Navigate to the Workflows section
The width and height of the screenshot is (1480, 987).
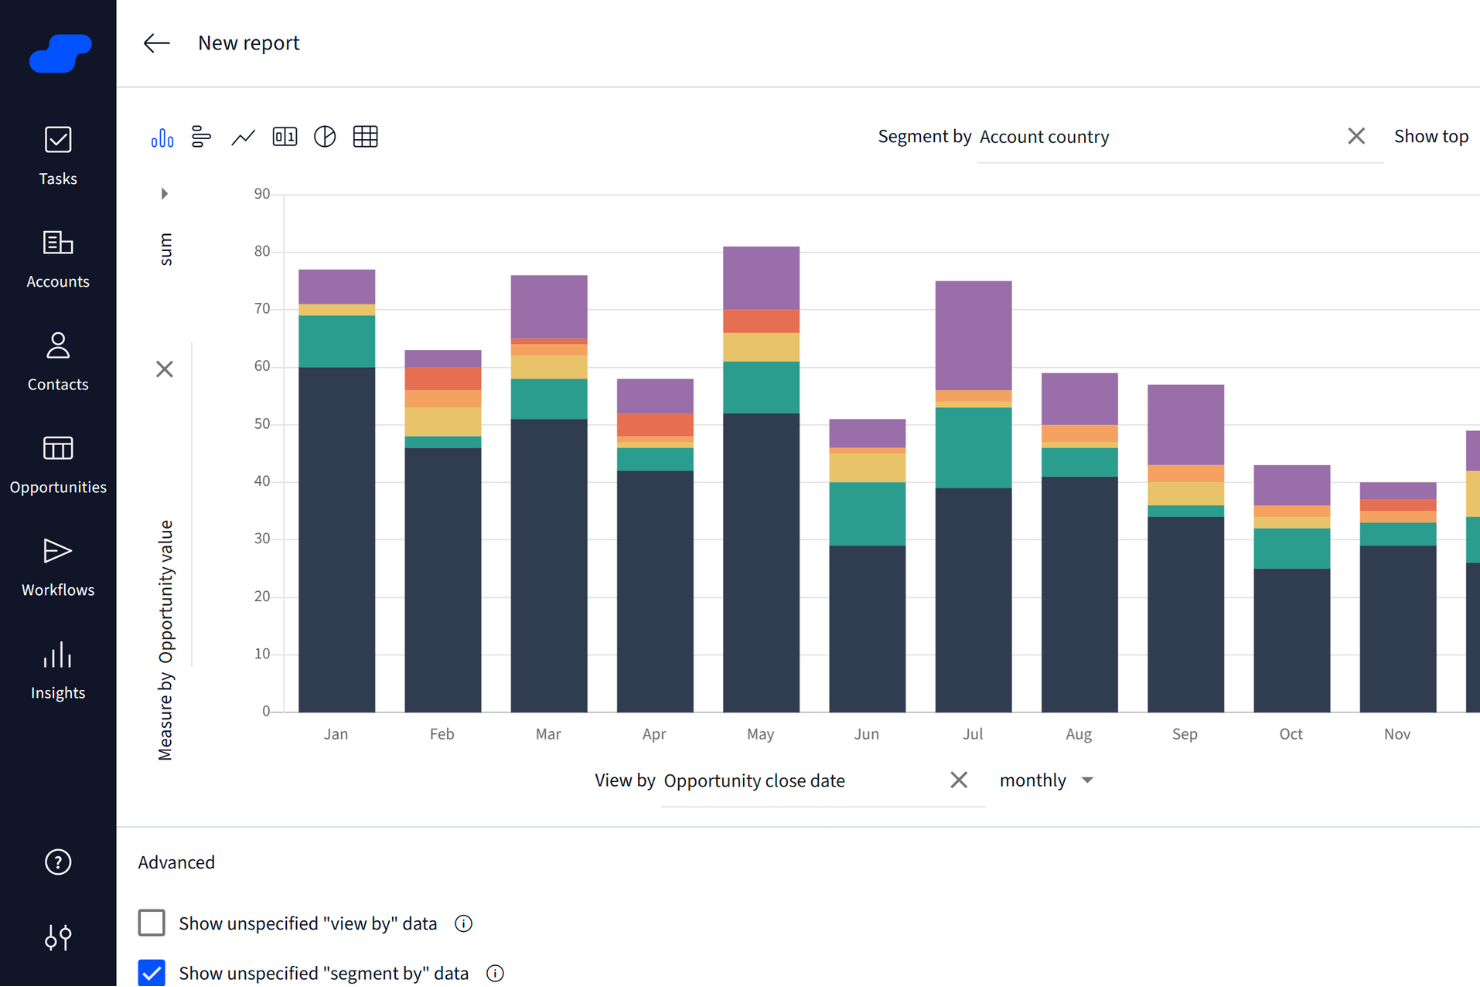tap(58, 565)
